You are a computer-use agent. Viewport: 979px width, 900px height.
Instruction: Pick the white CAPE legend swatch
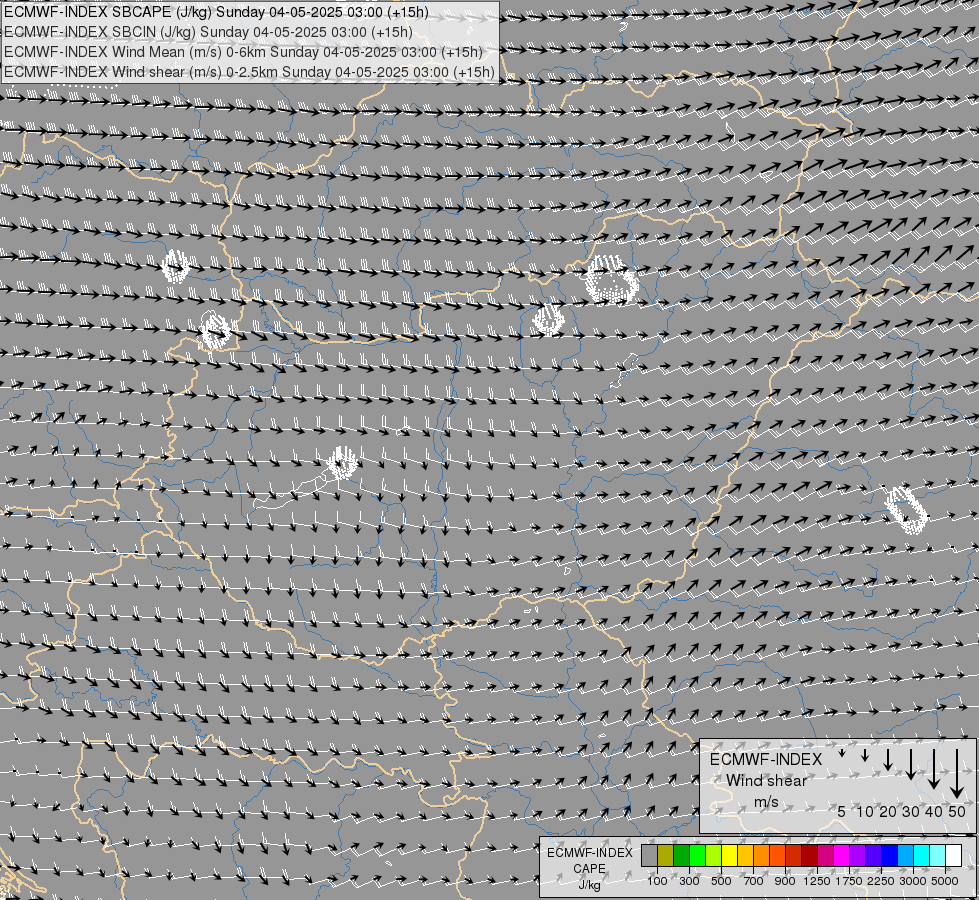[x=954, y=856]
